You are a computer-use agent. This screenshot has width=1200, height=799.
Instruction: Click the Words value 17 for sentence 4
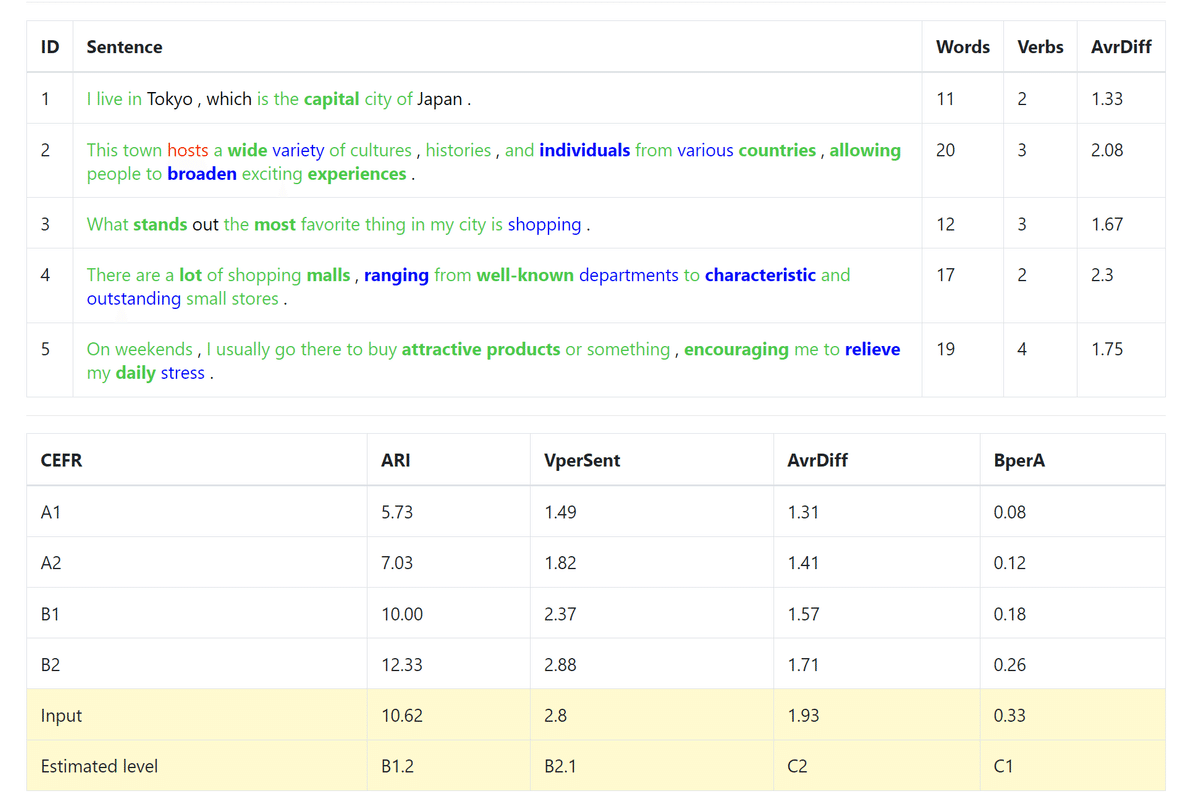tap(945, 275)
